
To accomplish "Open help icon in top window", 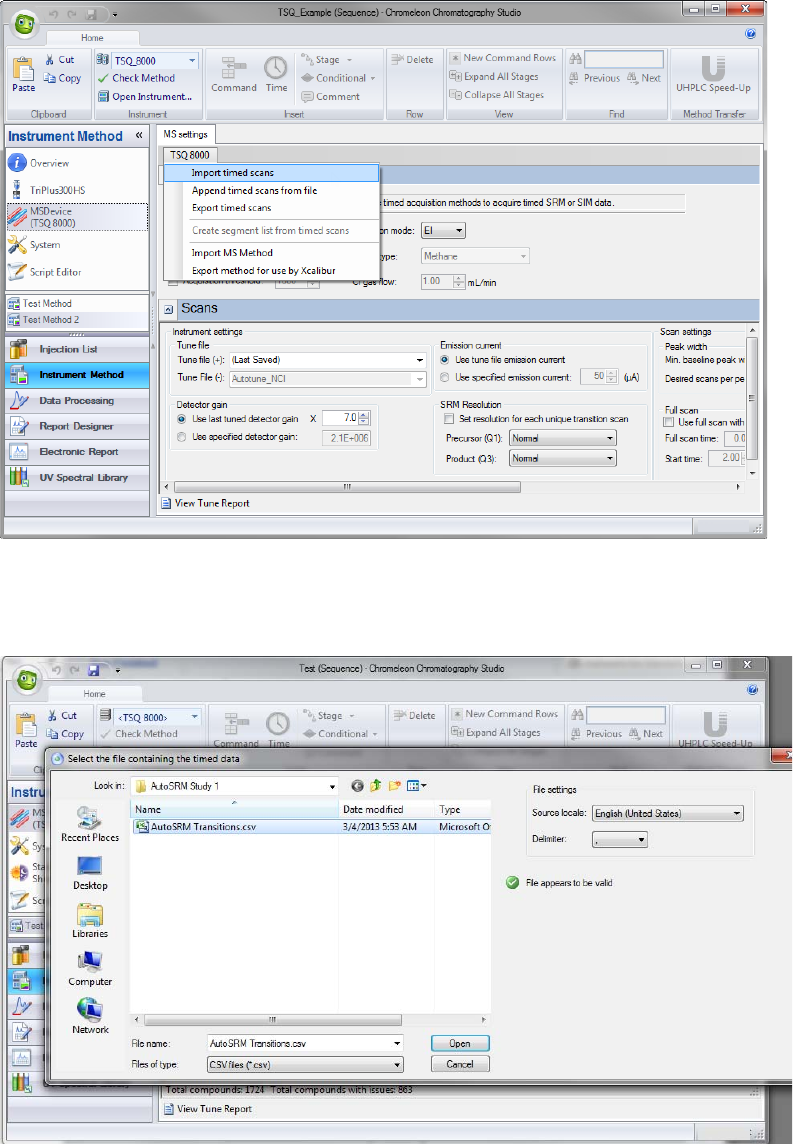I will (x=750, y=34).
